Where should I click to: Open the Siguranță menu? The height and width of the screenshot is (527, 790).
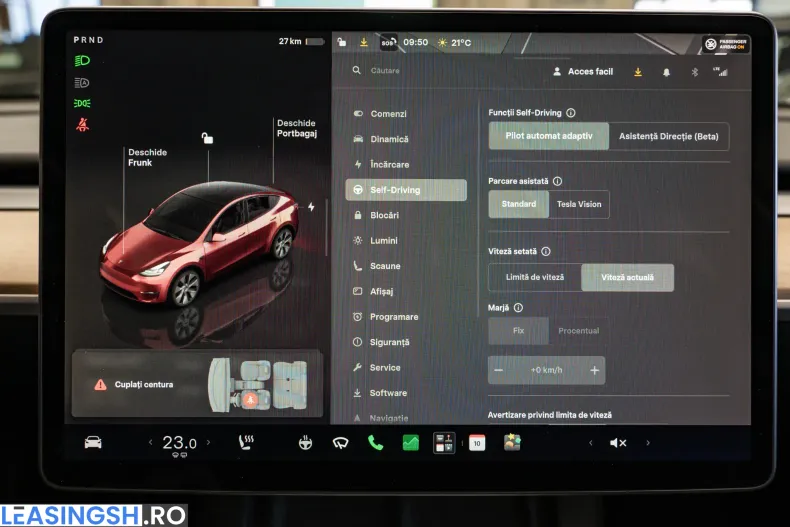(406, 342)
